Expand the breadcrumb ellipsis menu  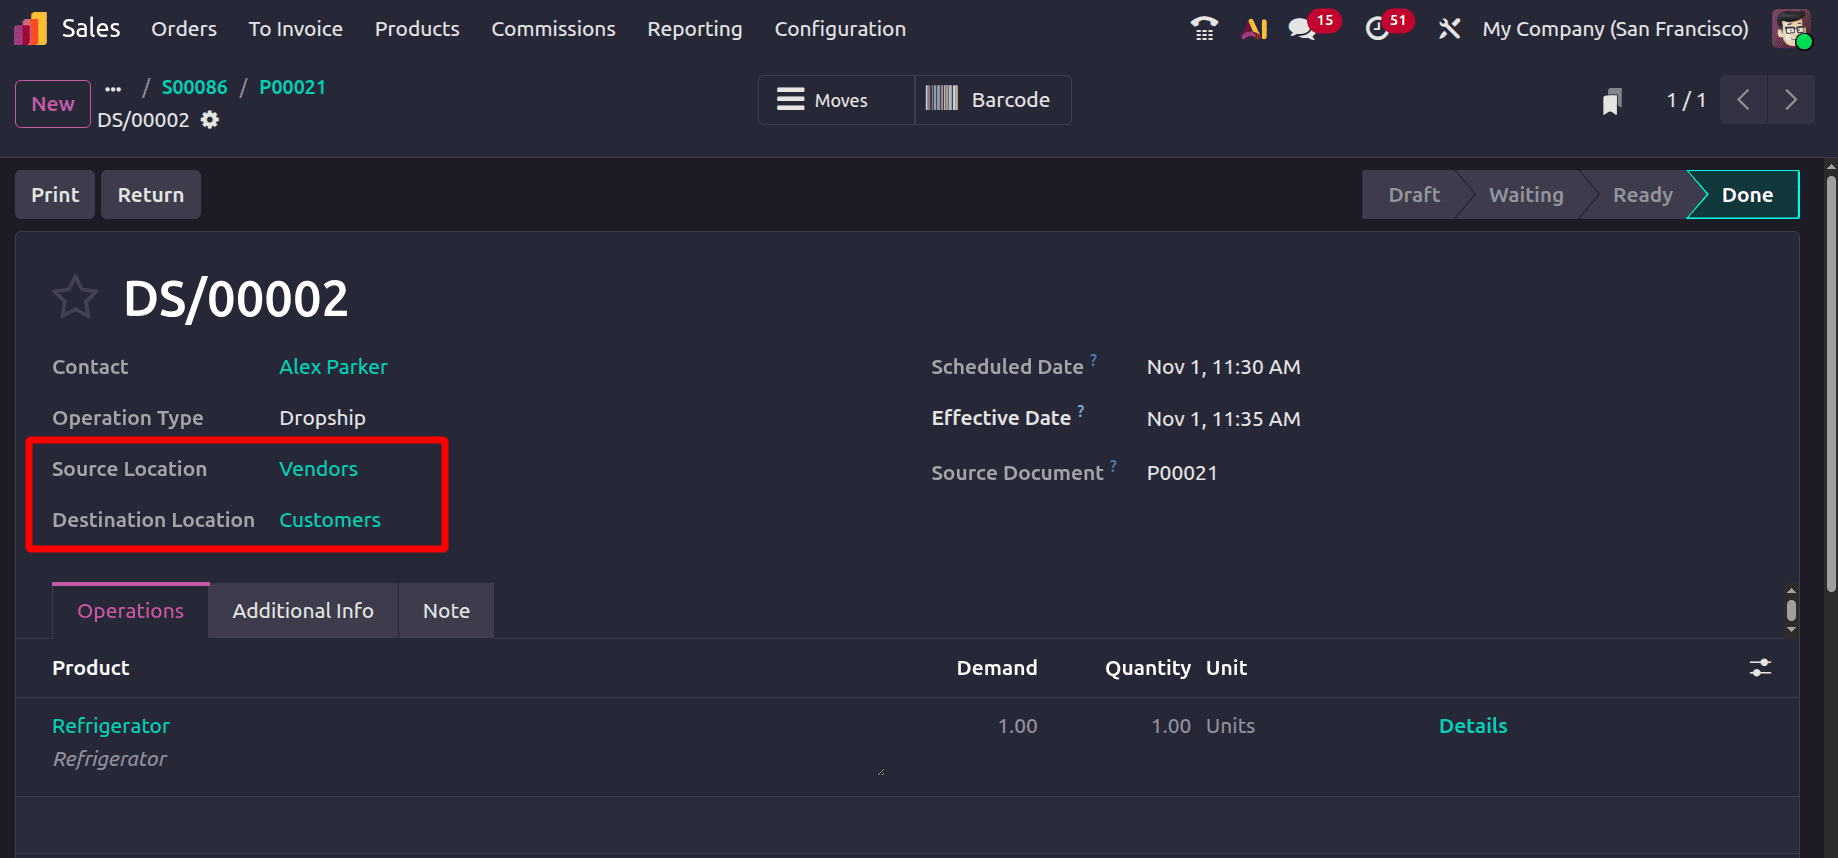[113, 88]
